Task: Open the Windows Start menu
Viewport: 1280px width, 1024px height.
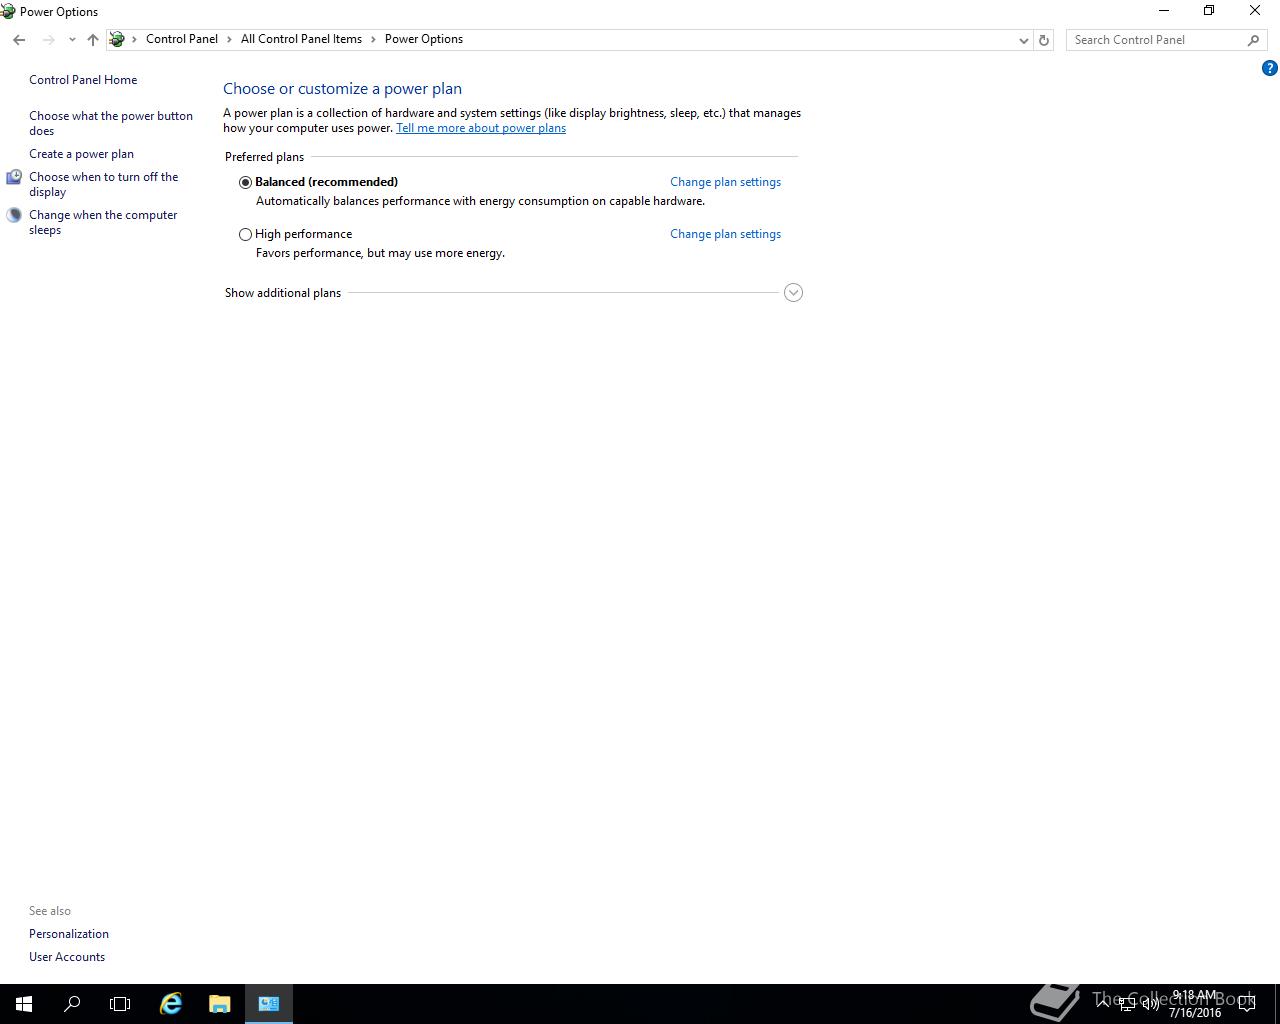Action: tap(24, 1004)
